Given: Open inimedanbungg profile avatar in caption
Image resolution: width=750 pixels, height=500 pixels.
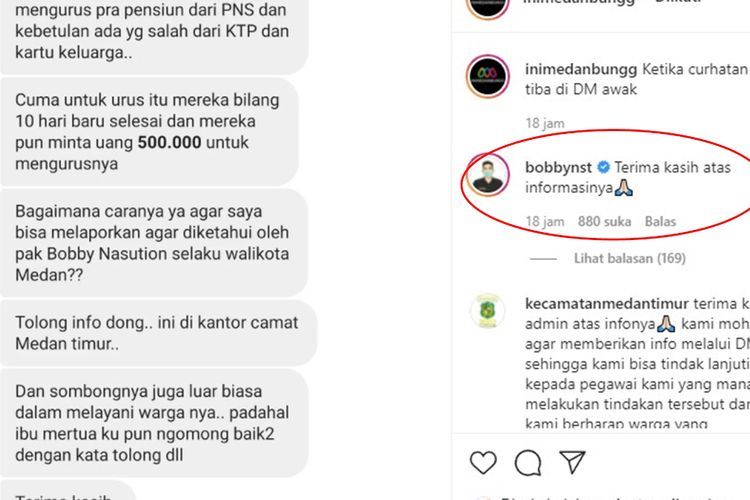Looking at the screenshot, I should click(x=487, y=77).
